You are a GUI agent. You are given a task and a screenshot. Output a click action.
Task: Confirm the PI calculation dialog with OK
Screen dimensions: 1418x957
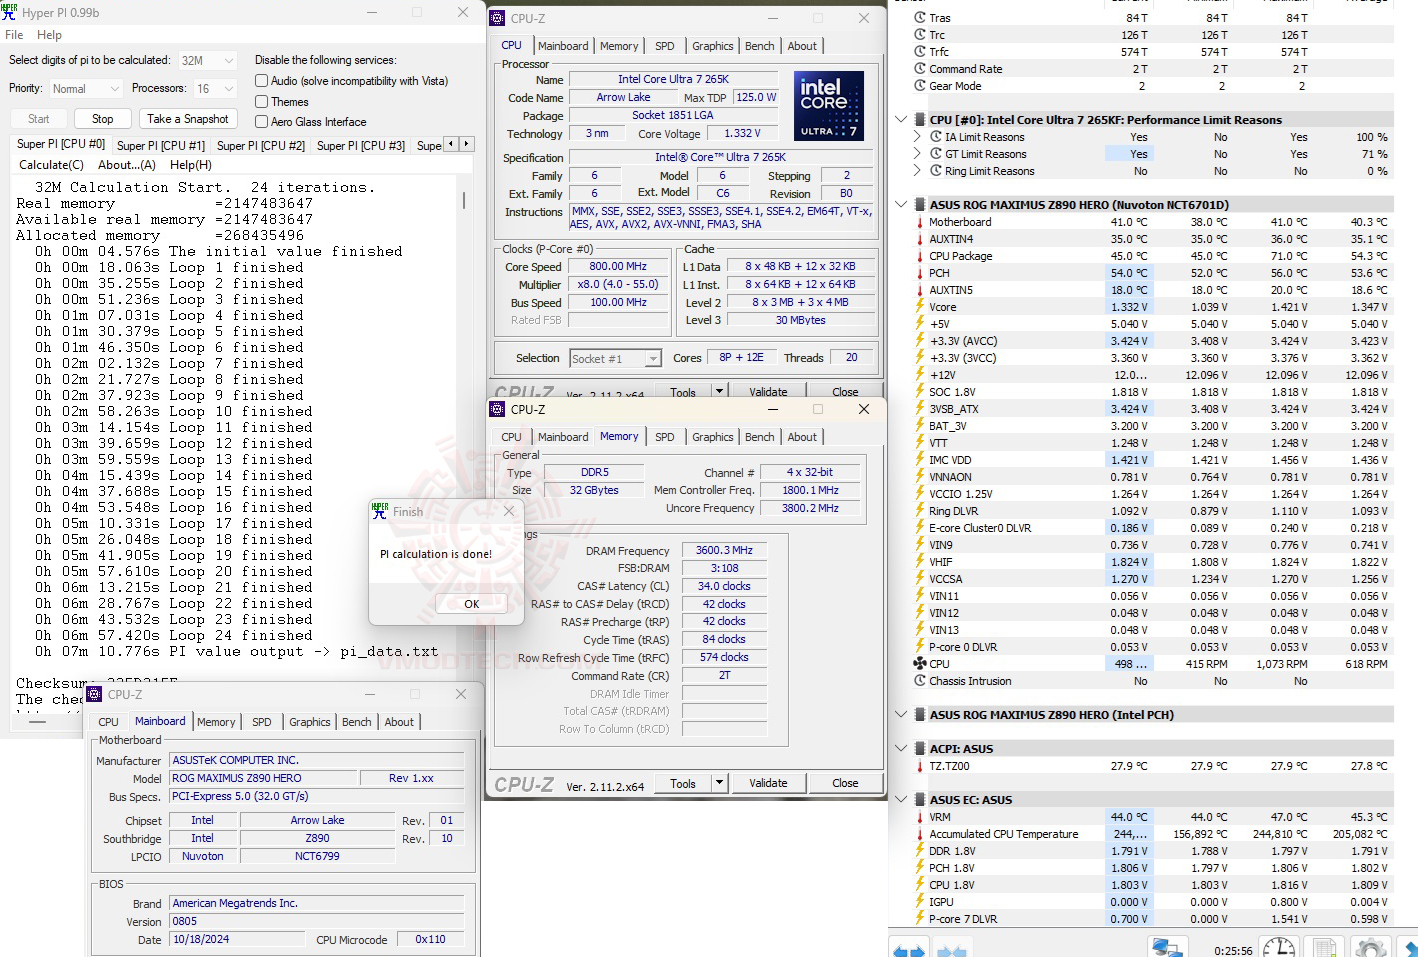coord(472,604)
